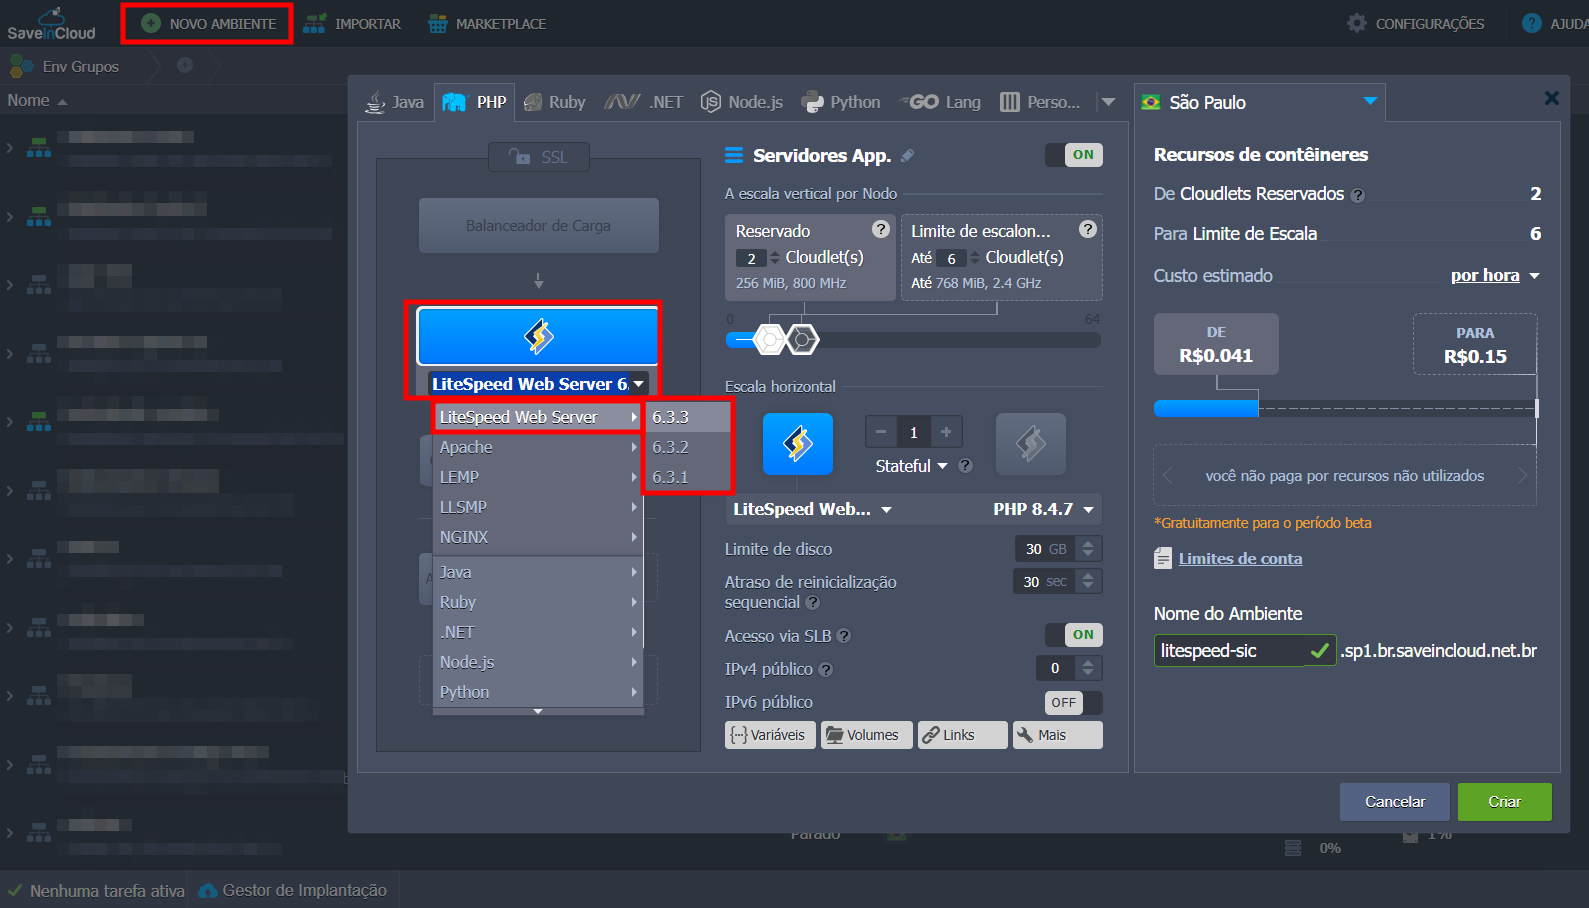The image size is (1589, 908).
Task: Open help icon next to Stateful
Action: coord(965,466)
